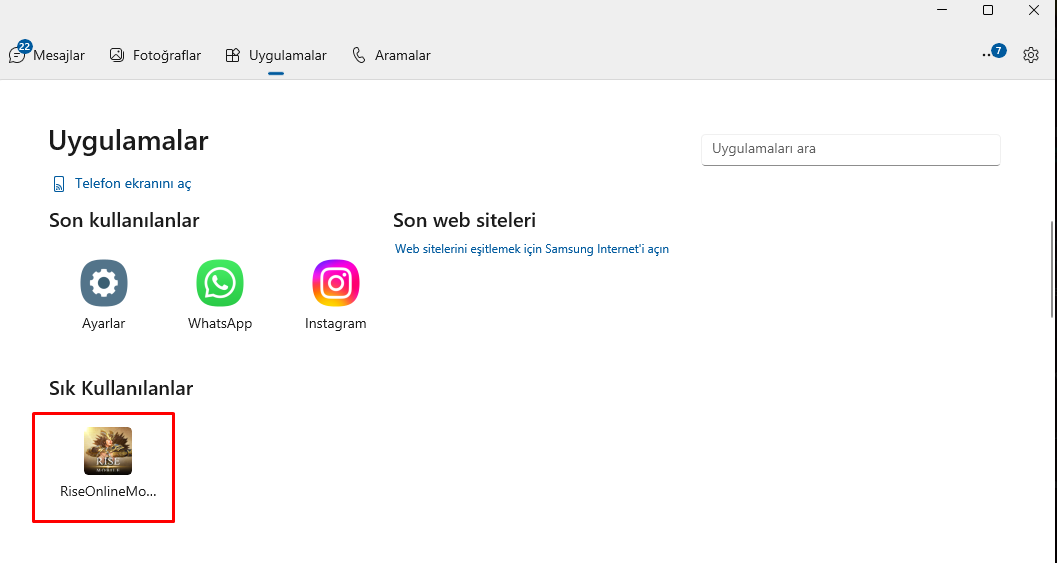Open the settings gear icon
1057x563 pixels.
coord(1031,55)
